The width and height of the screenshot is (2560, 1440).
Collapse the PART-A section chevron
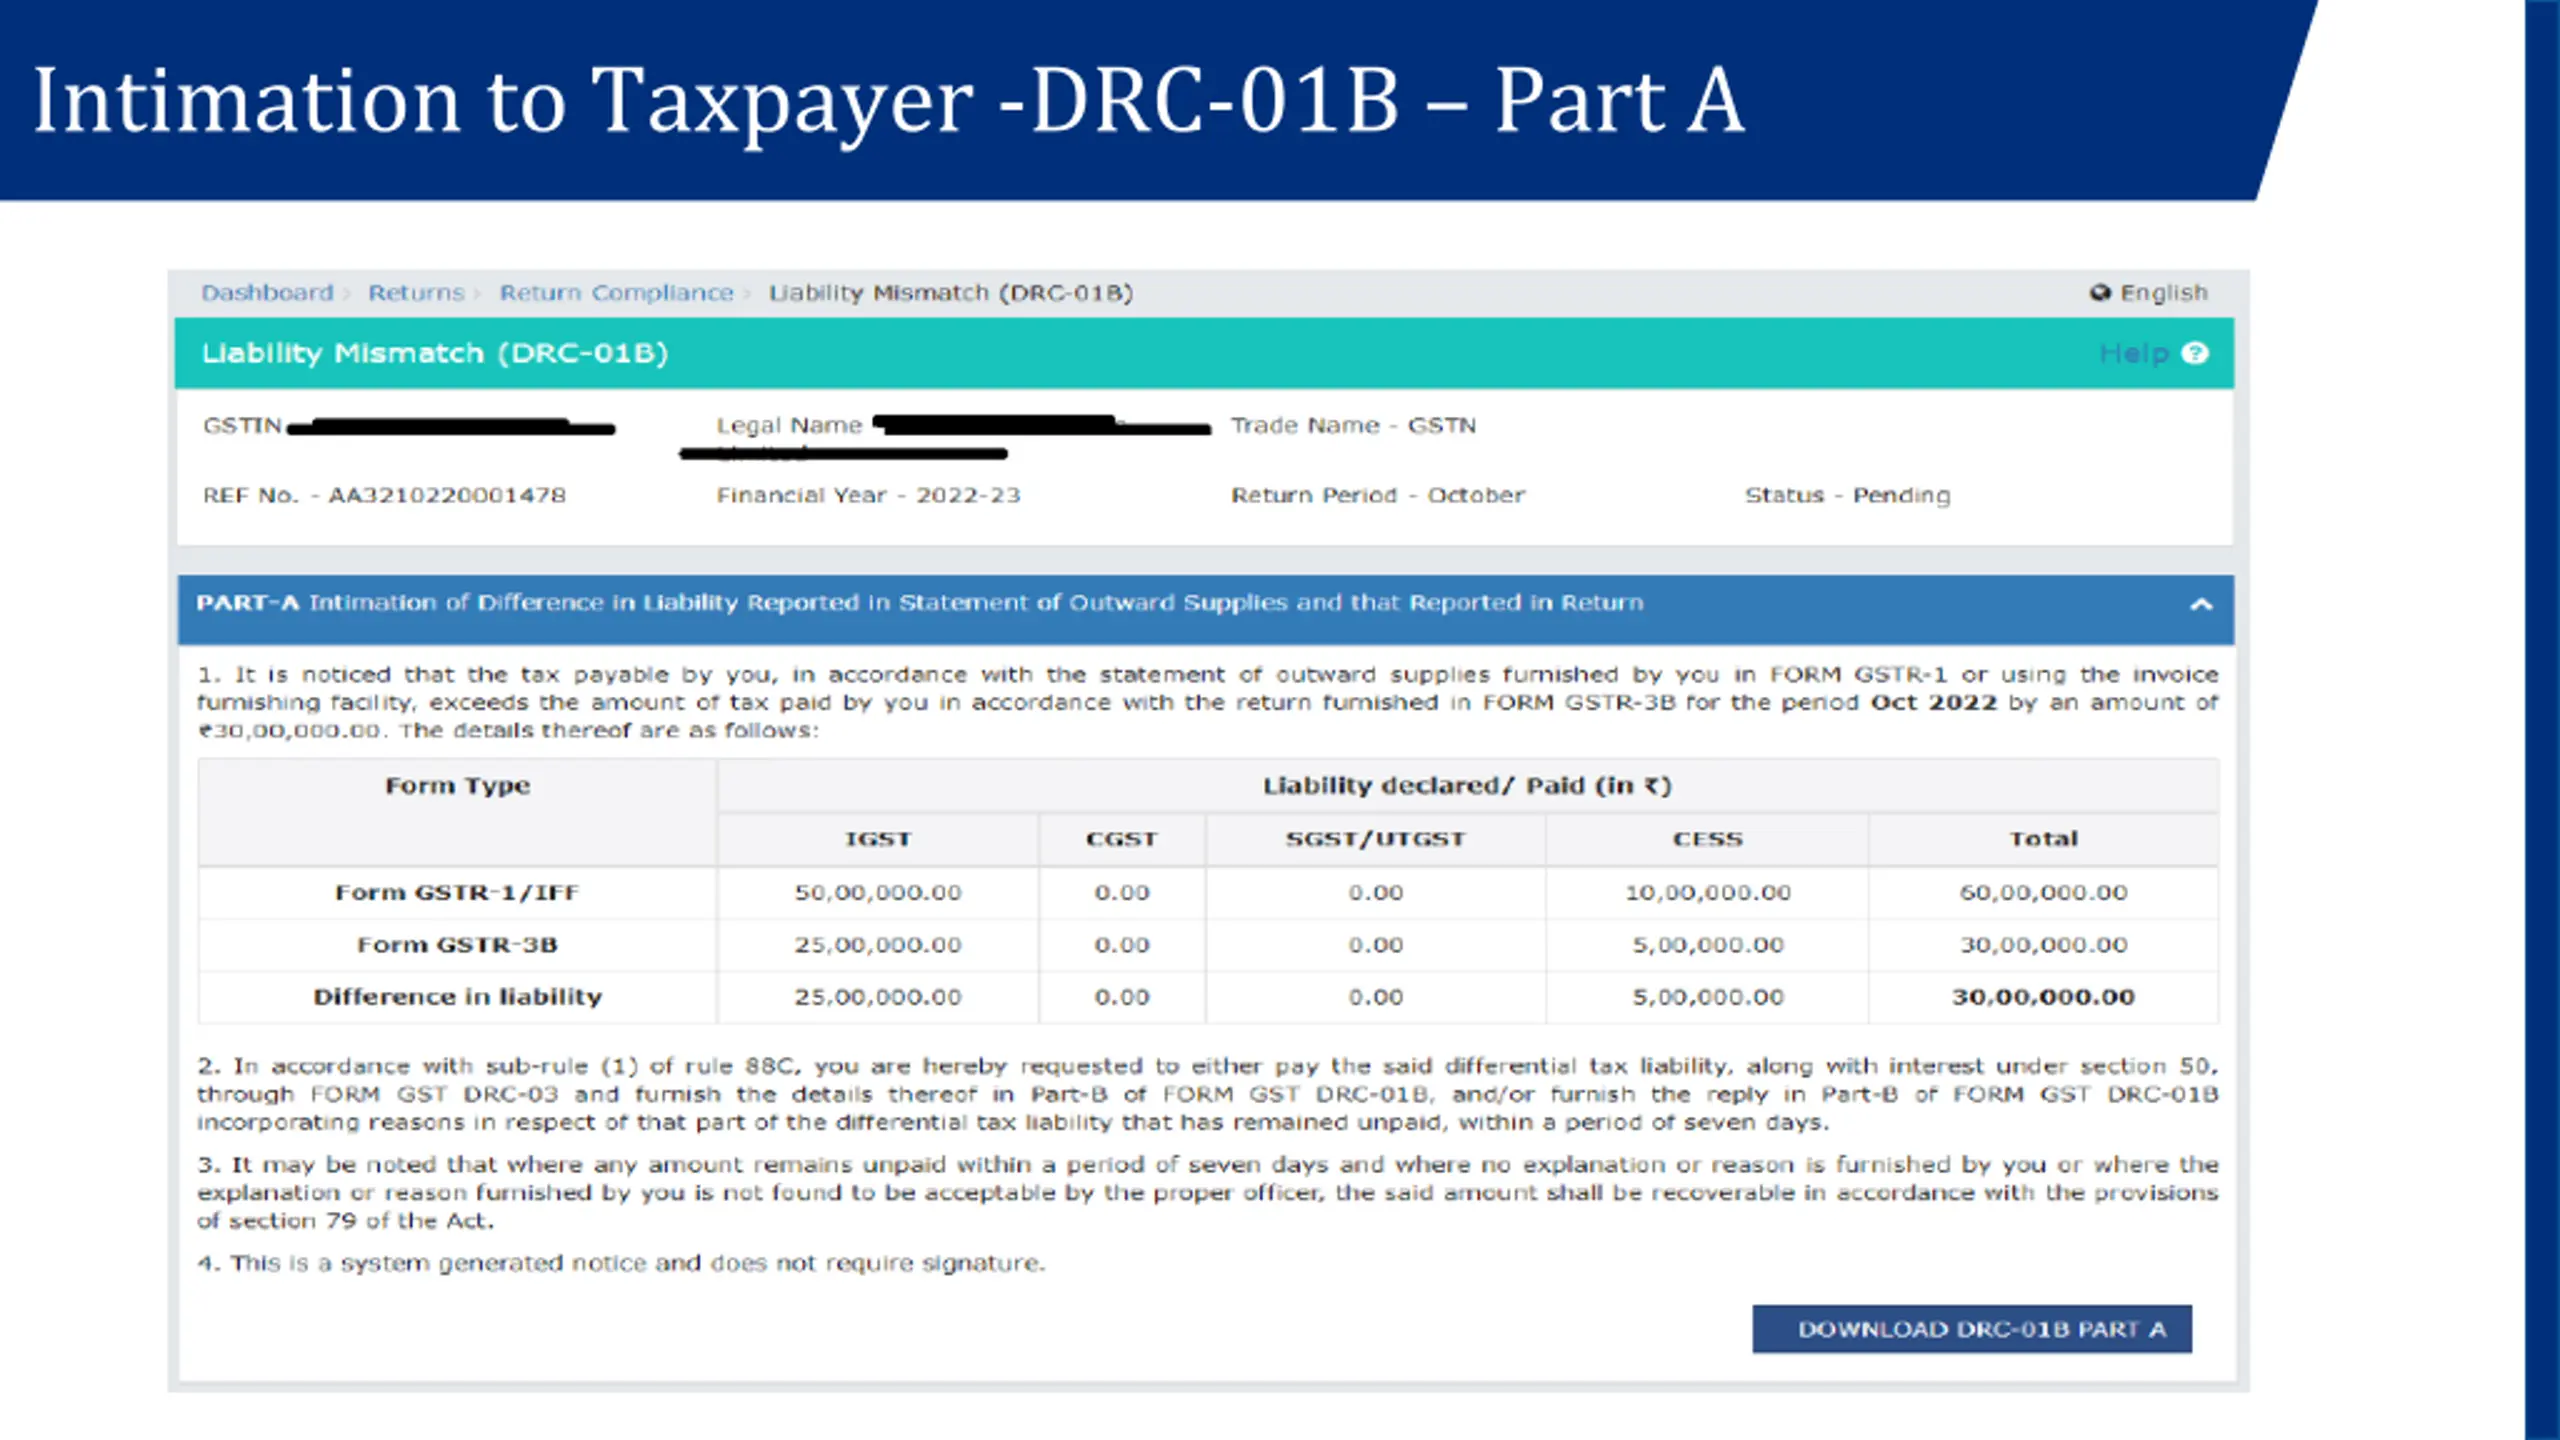pyautogui.click(x=2201, y=604)
